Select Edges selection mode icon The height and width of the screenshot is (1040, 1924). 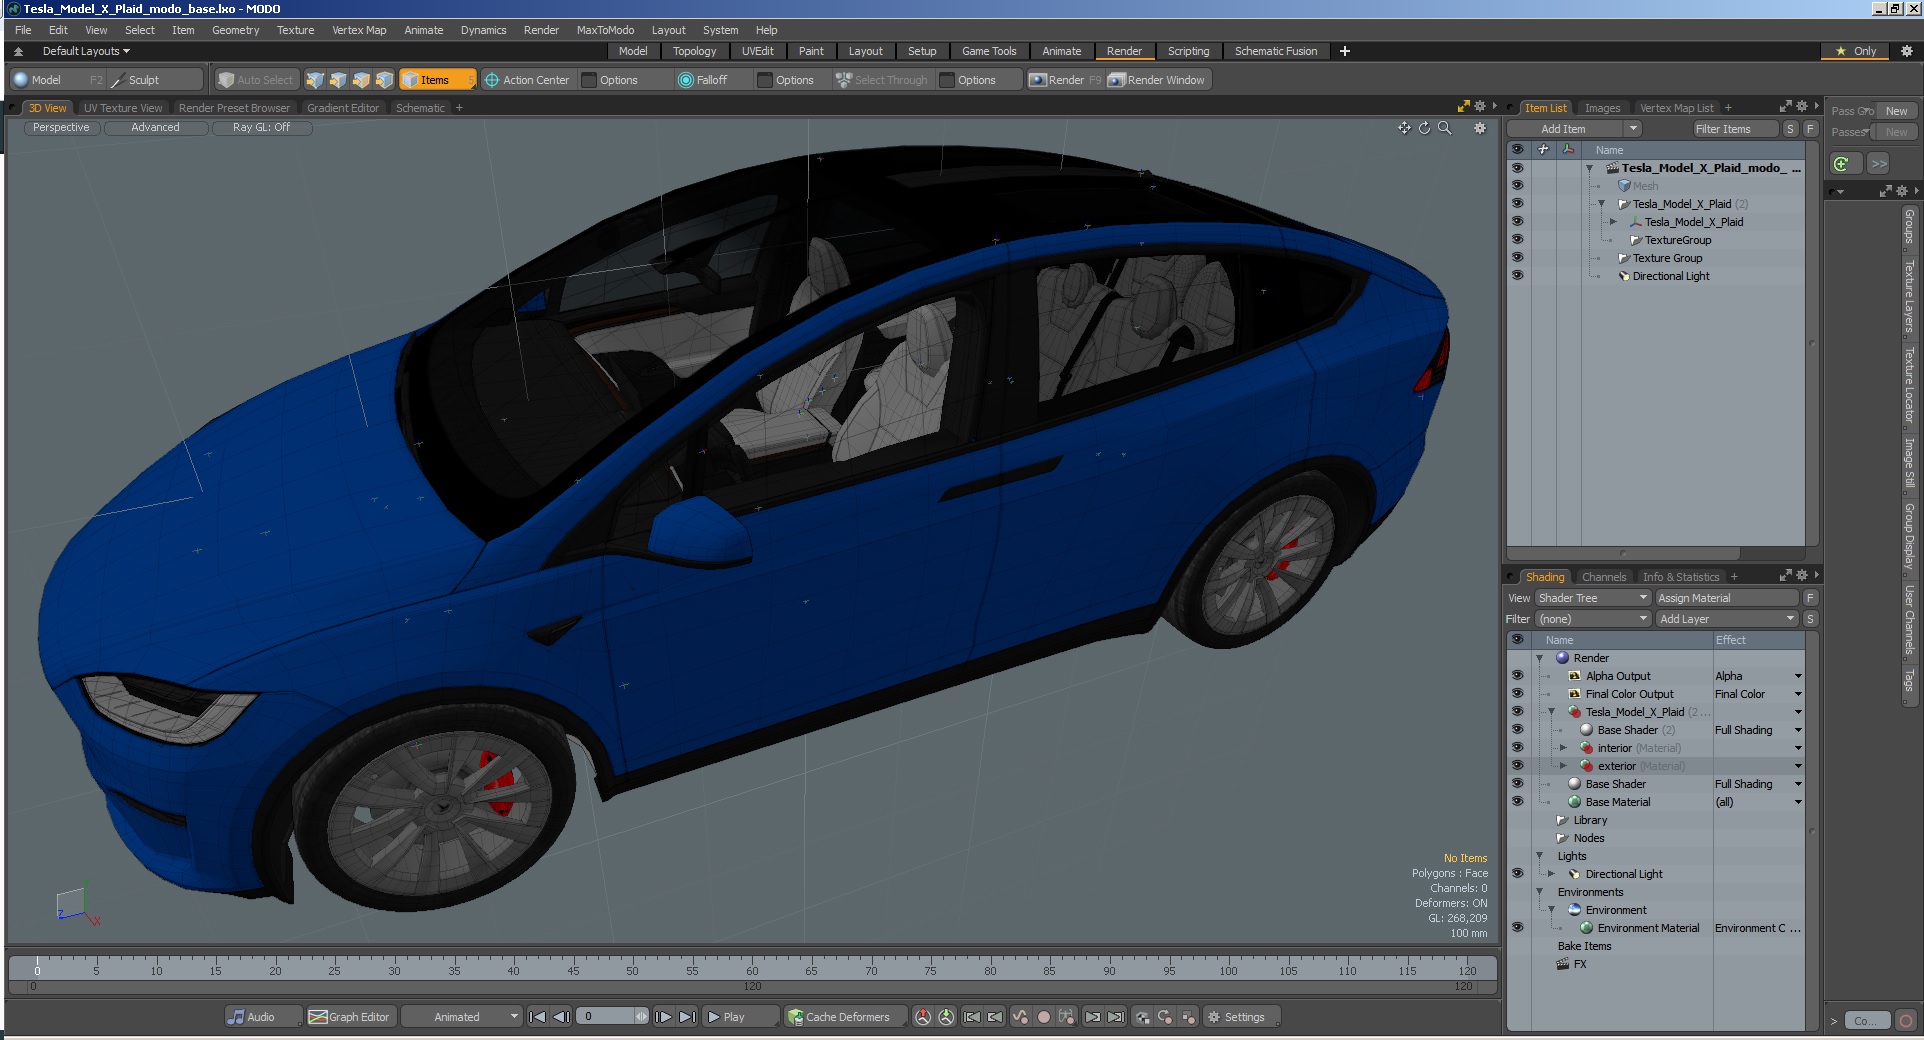[338, 80]
